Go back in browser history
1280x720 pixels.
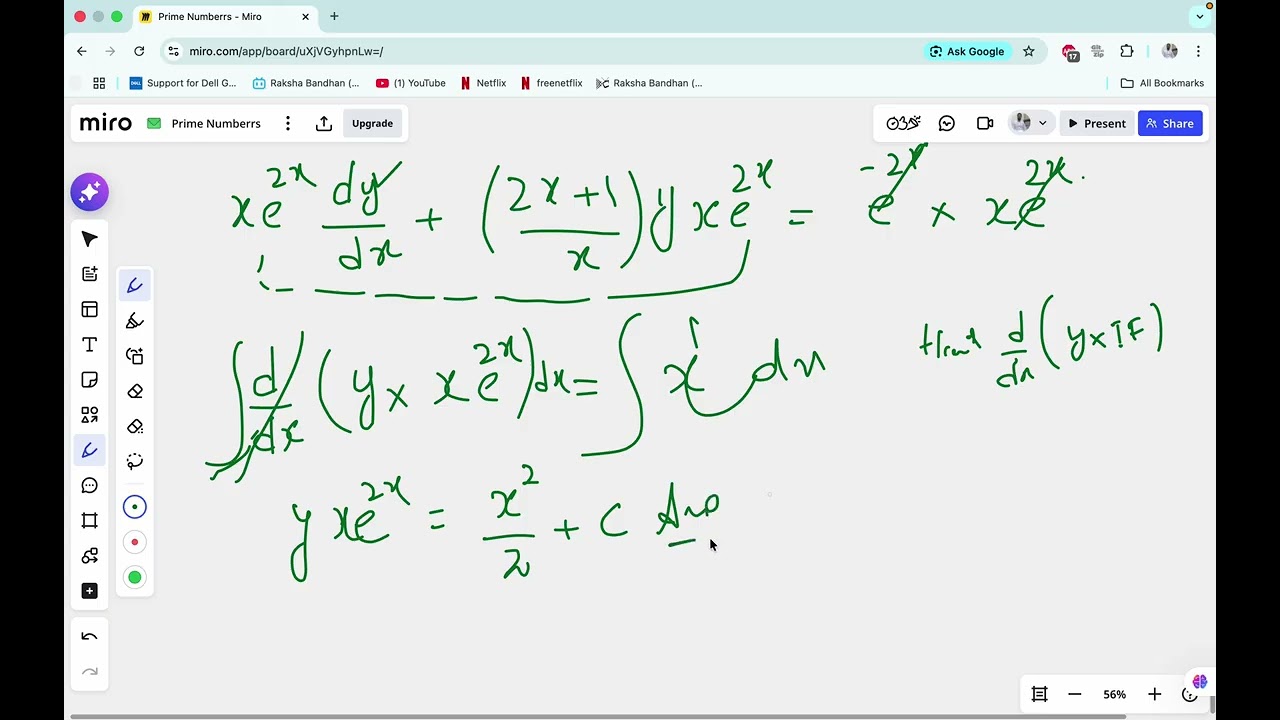coord(82,51)
